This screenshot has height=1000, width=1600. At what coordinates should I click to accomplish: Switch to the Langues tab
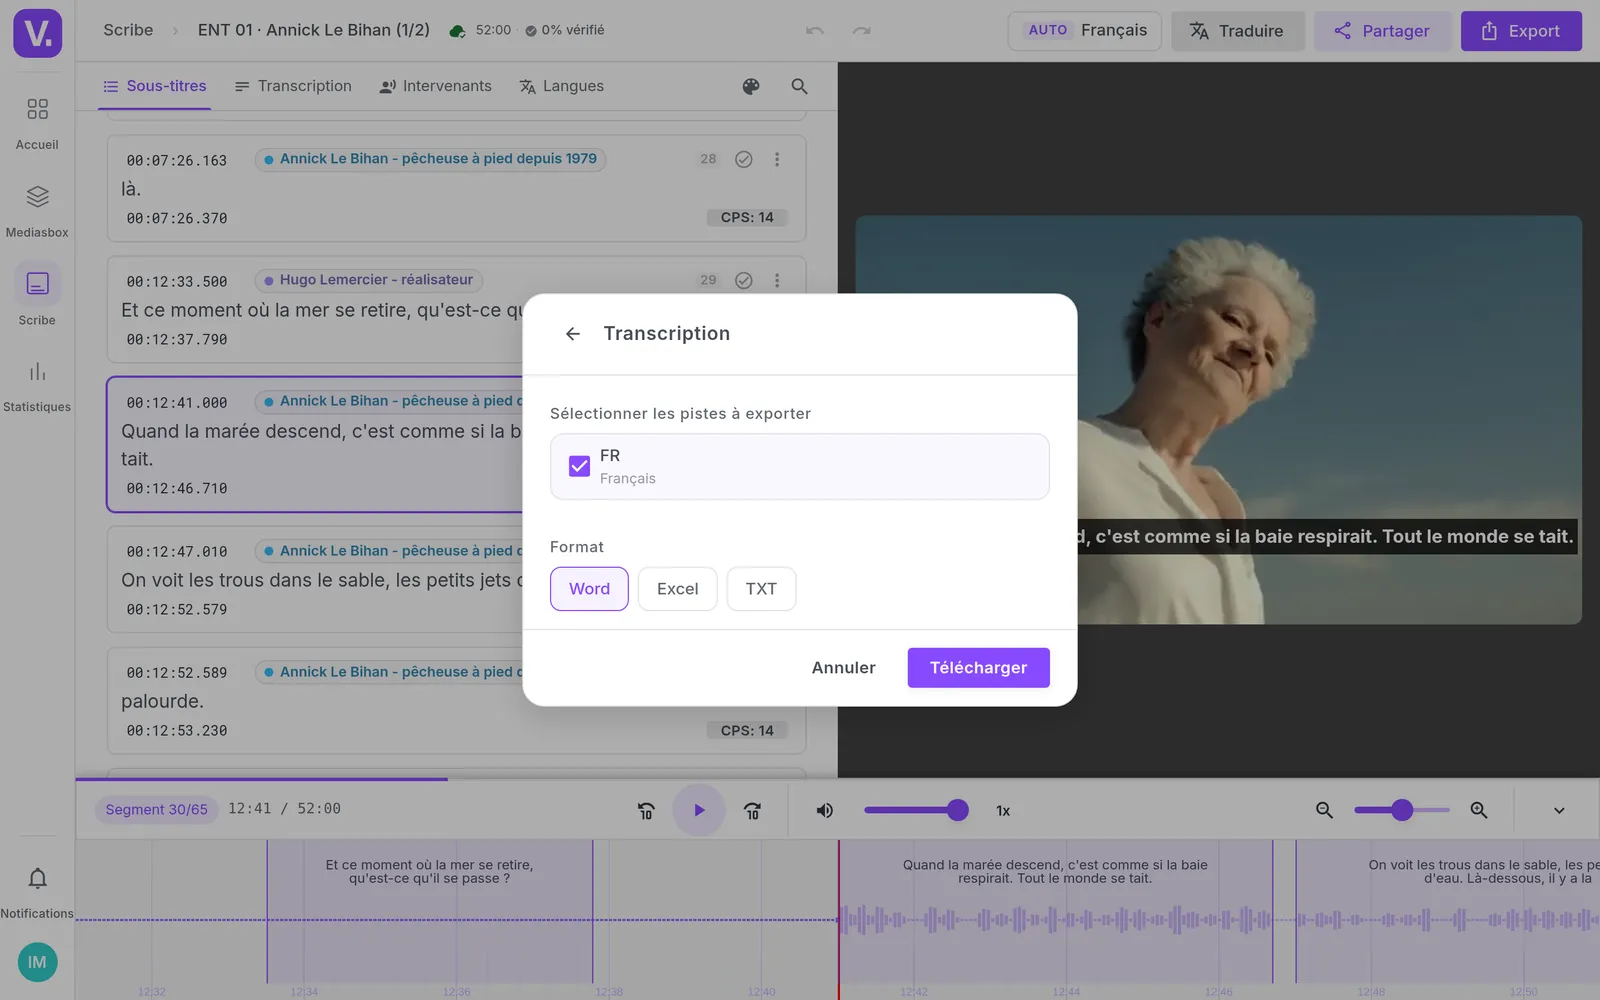point(561,87)
